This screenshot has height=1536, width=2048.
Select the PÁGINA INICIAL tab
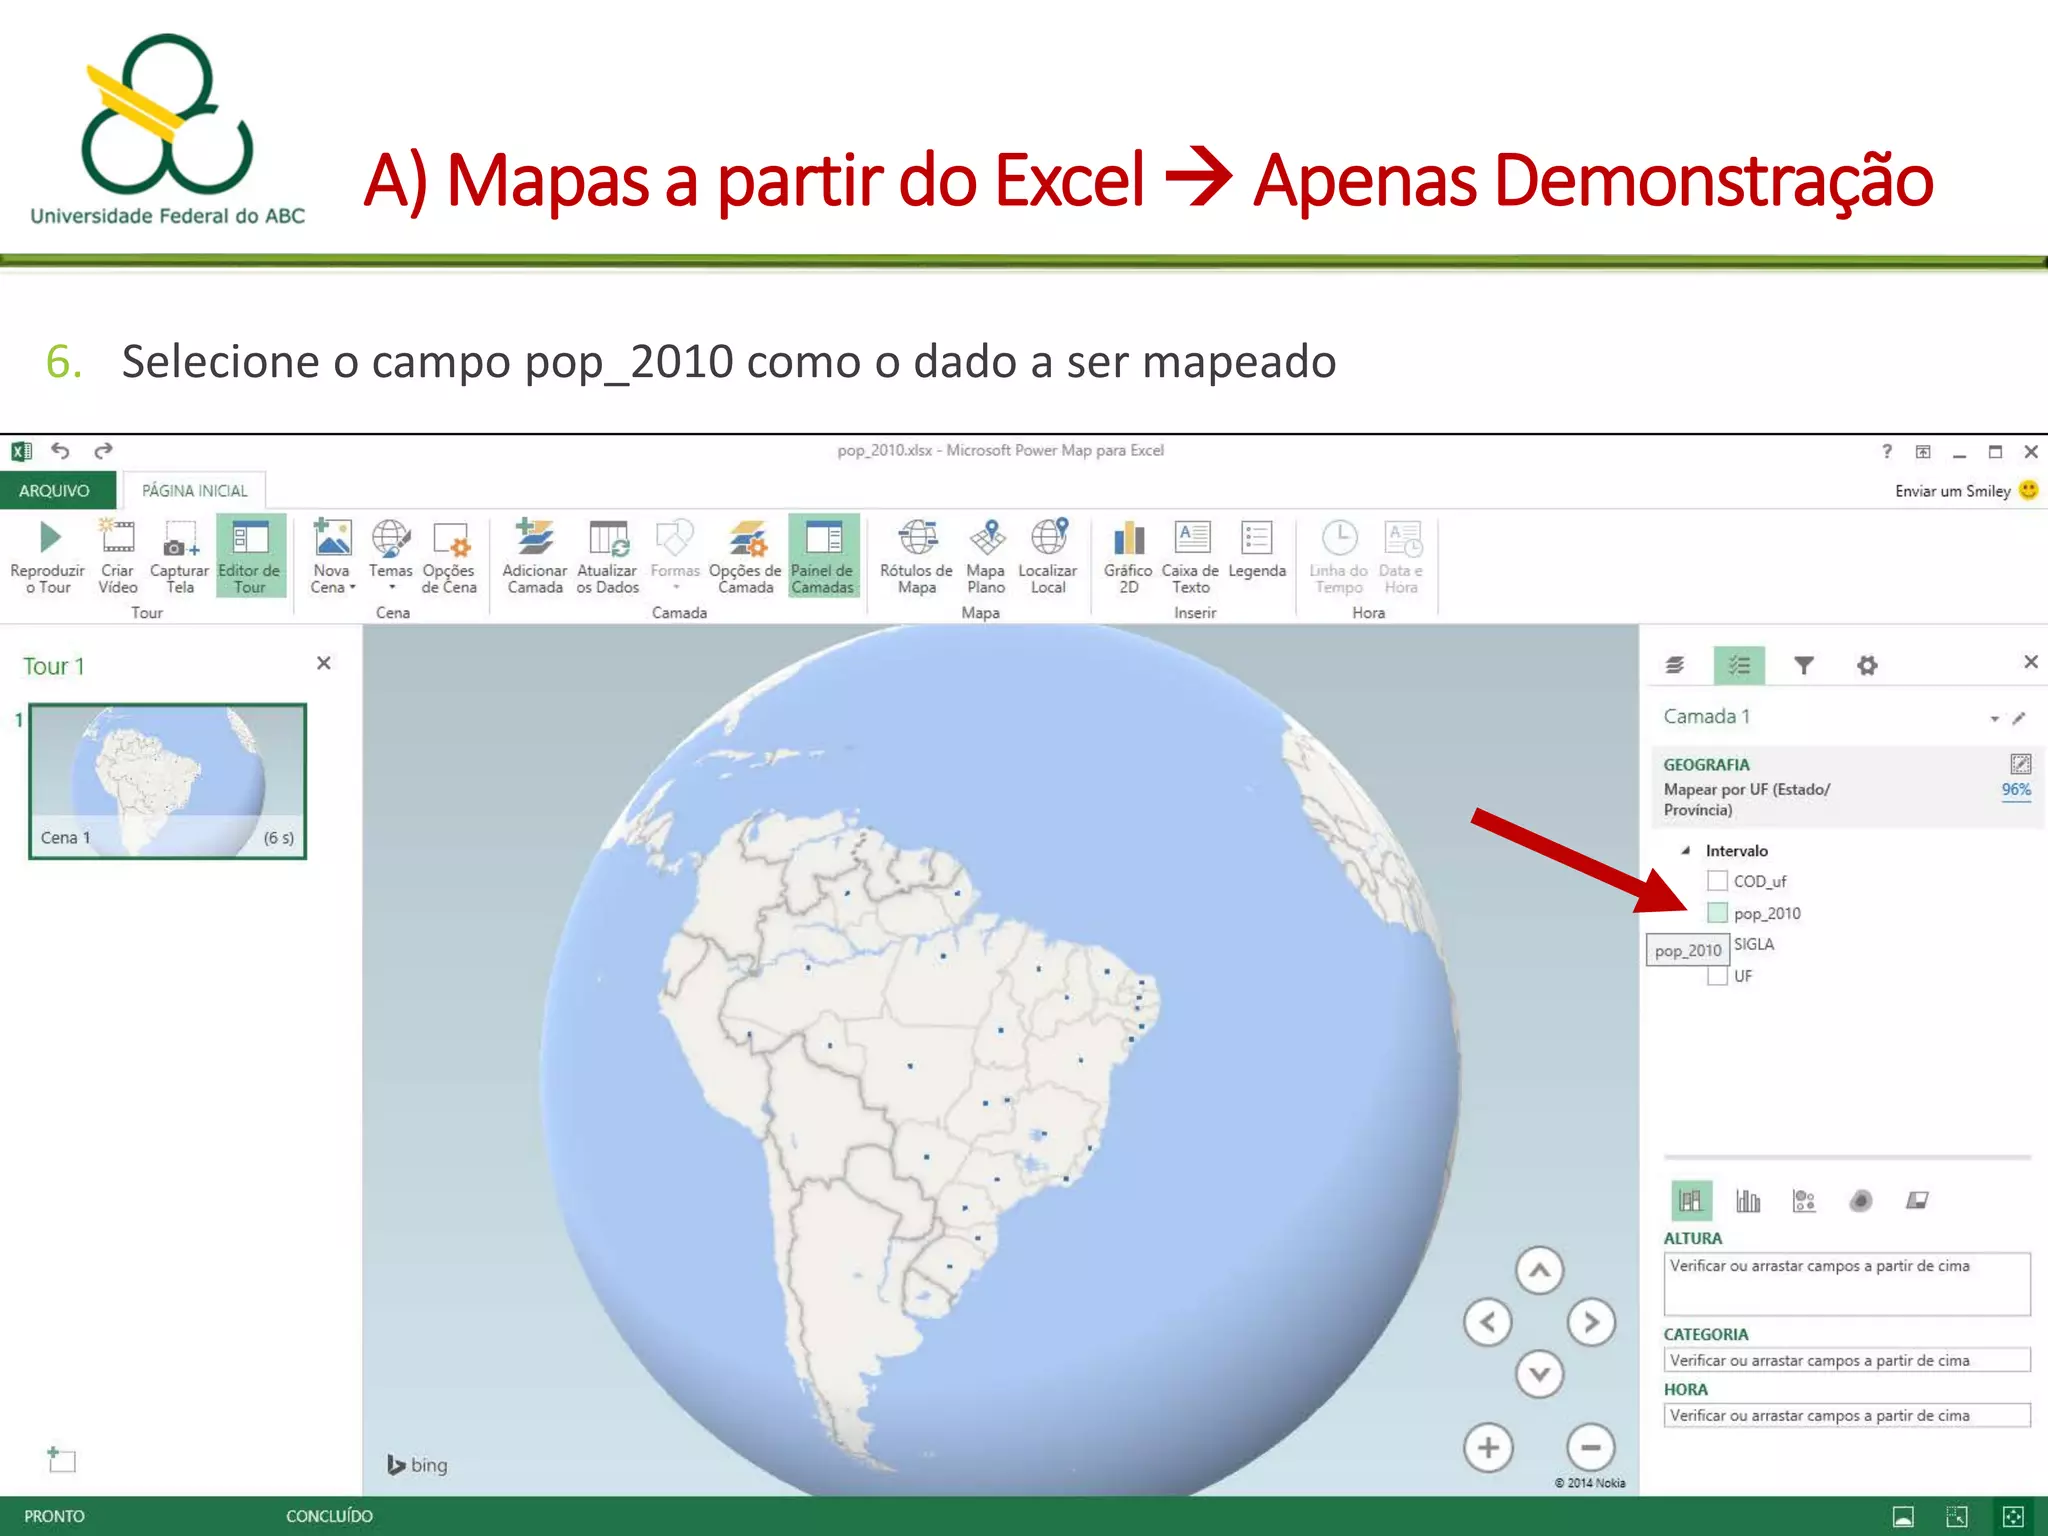194,490
